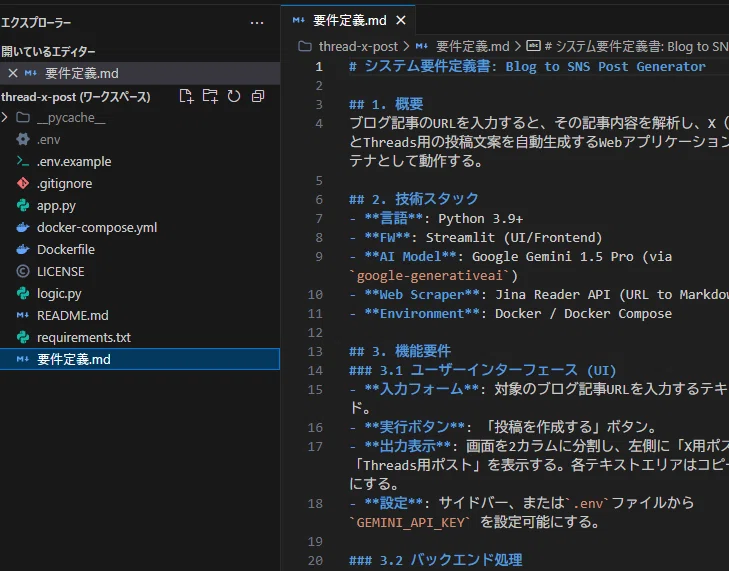Image resolution: width=729 pixels, height=571 pixels.
Task: Click the 'Docker / Docker Compose' text
Action: pyautogui.click(x=583, y=314)
